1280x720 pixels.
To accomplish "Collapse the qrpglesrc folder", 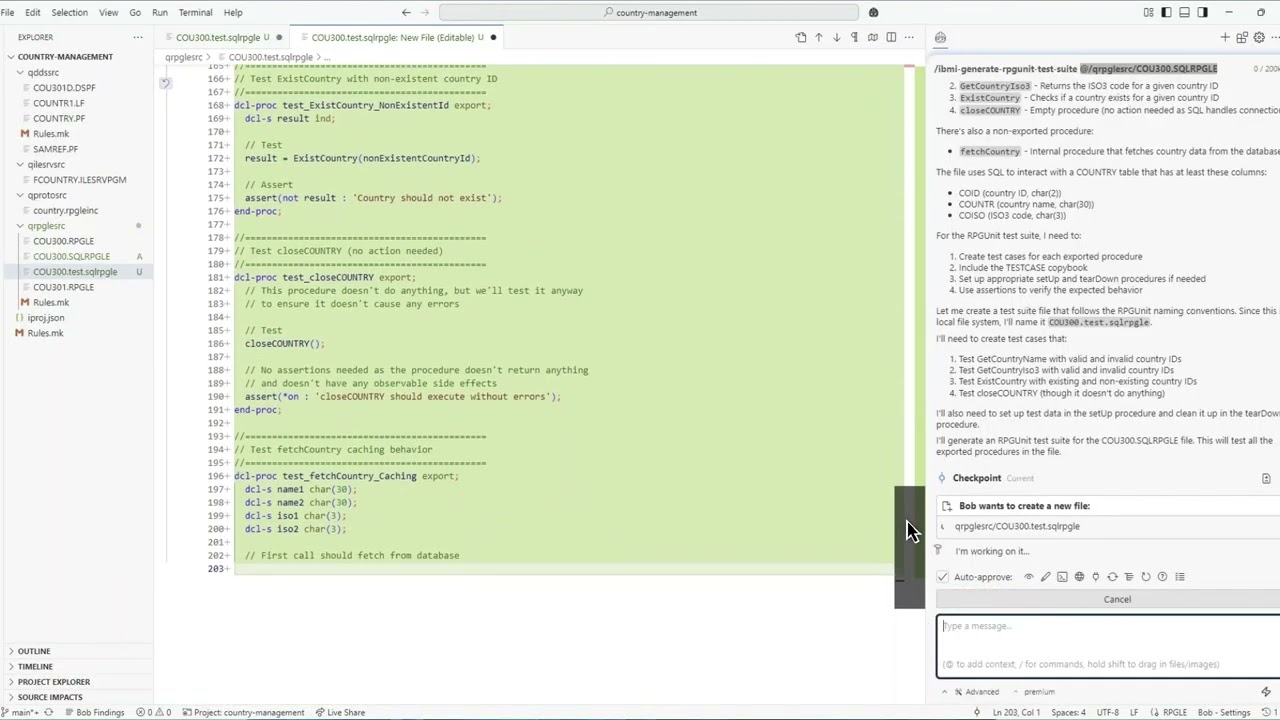I will click(x=46, y=226).
